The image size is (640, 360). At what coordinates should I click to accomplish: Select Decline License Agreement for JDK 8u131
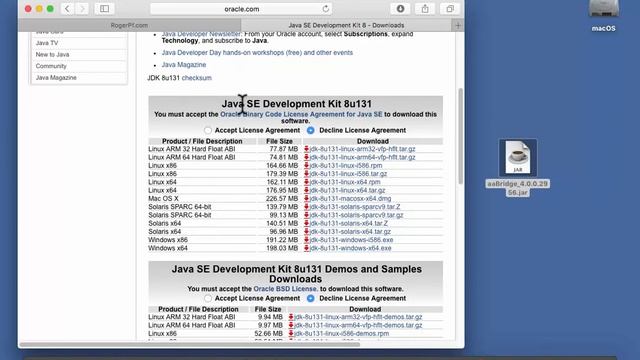pos(311,130)
